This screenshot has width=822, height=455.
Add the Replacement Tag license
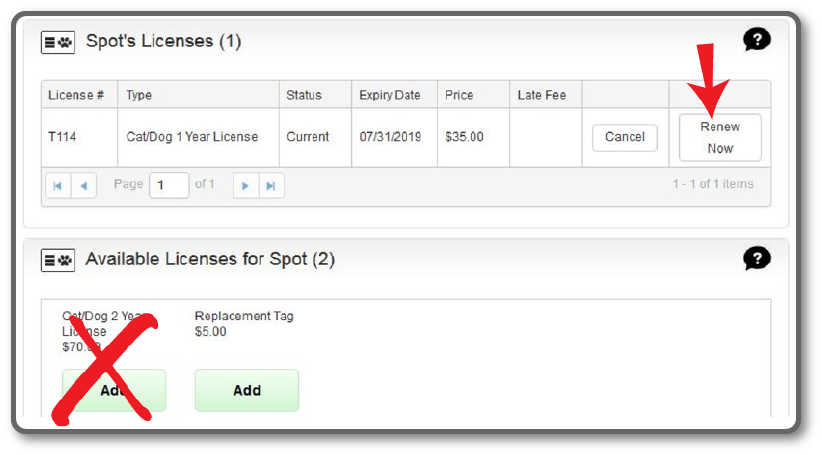[x=246, y=390]
